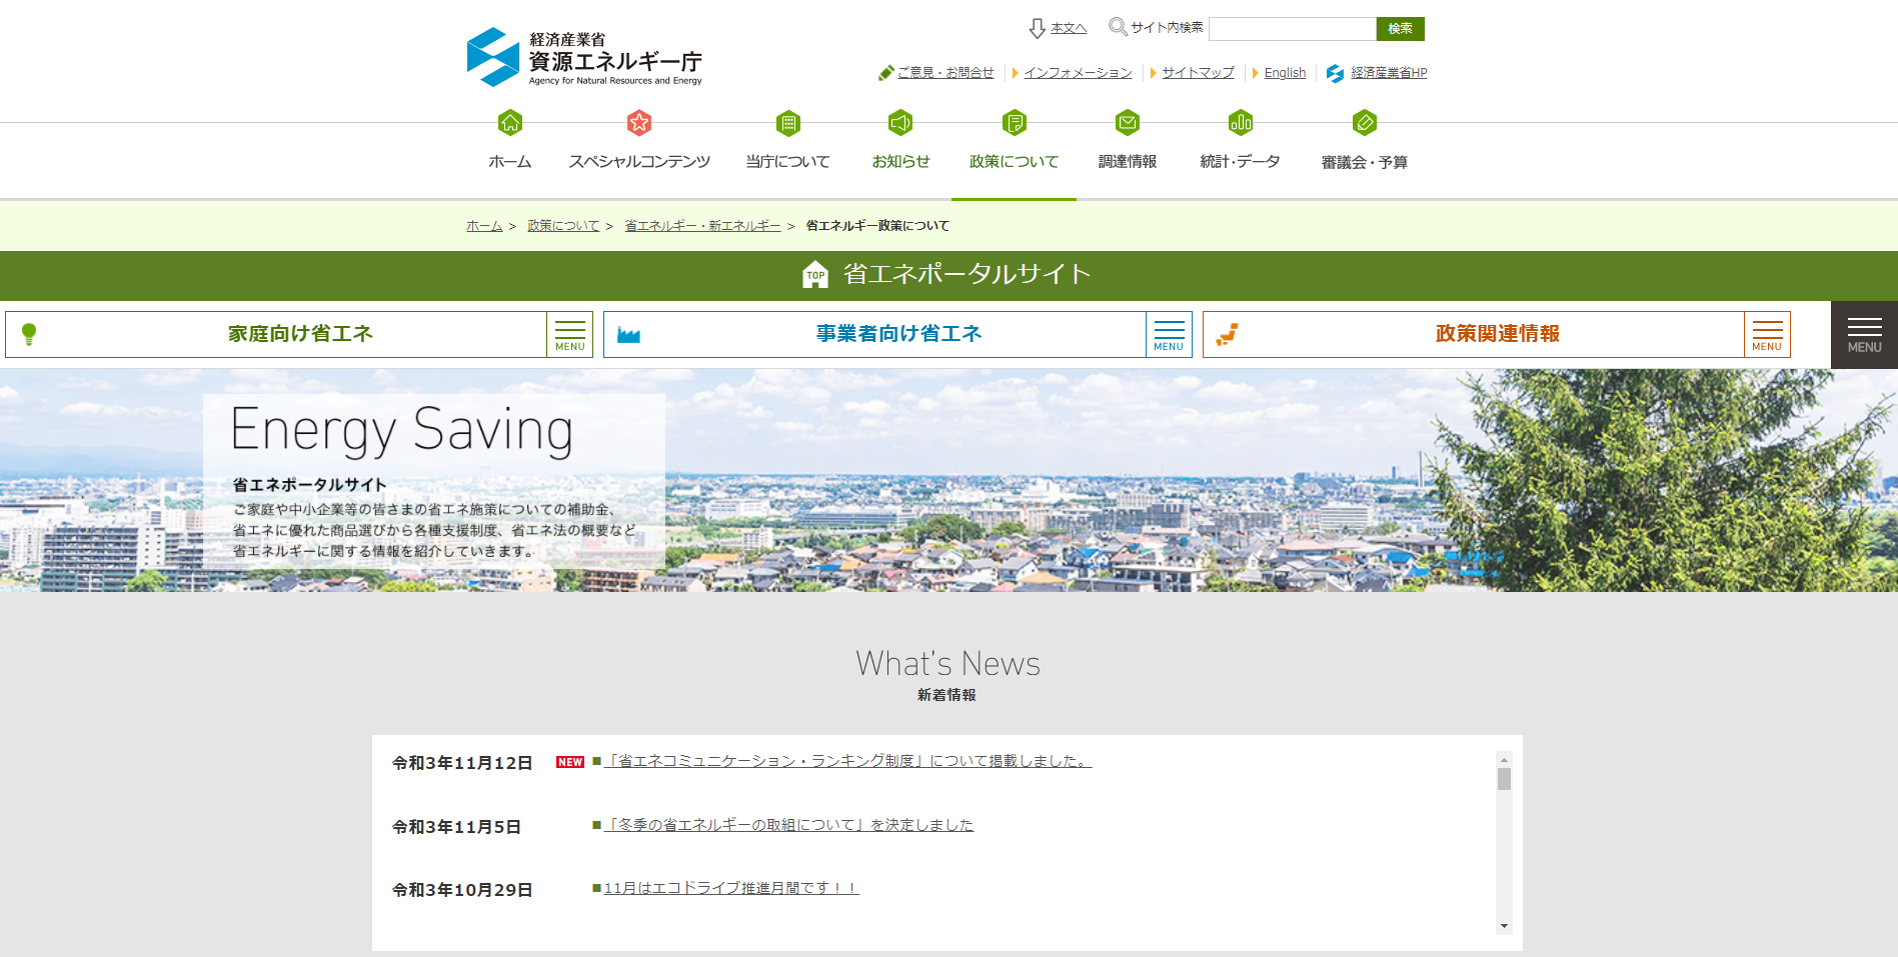Click the news list scrollbar down arrow
The width and height of the screenshot is (1898, 957).
[x=1504, y=926]
